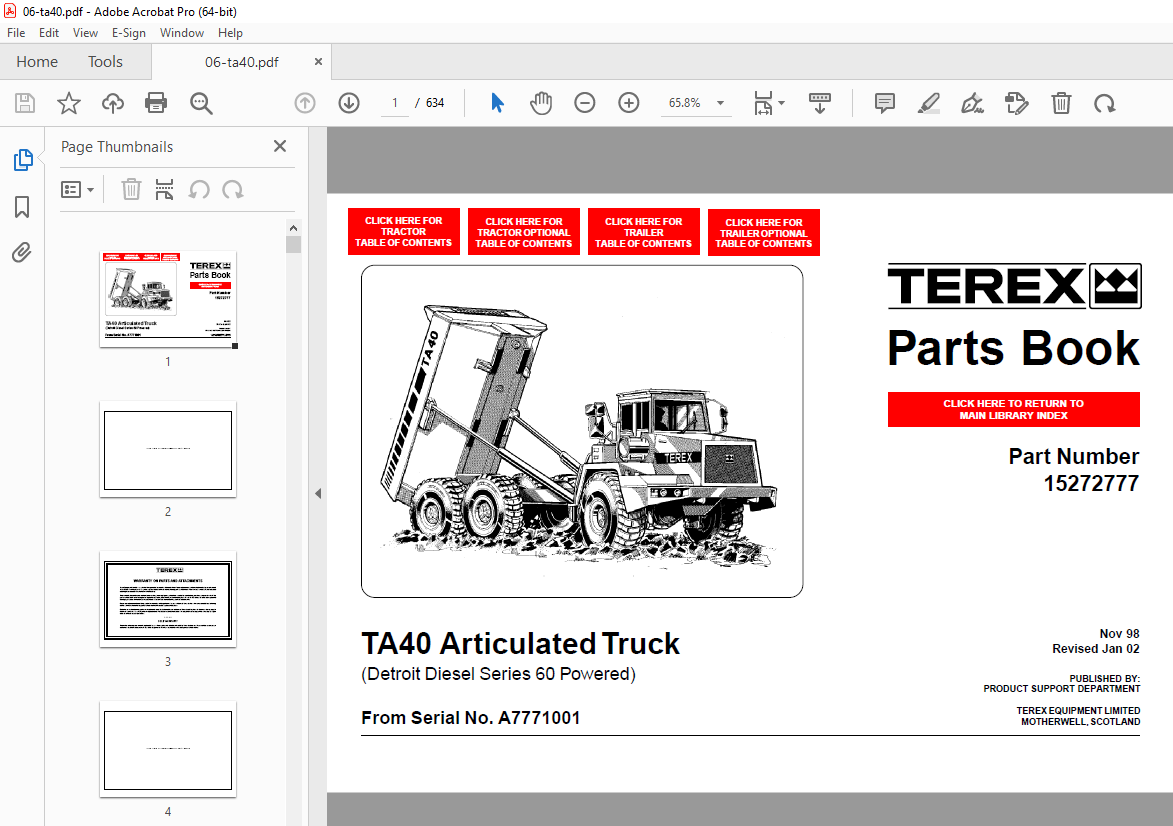This screenshot has height=826, width=1173.
Task: Open the sign document pen tool
Action: tap(973, 103)
